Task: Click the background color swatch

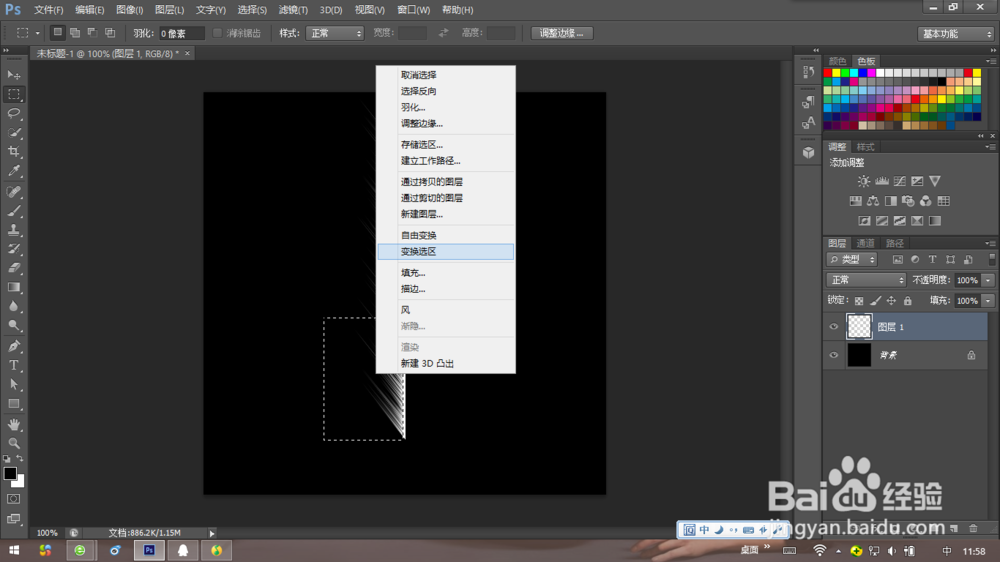Action: pos(20,483)
